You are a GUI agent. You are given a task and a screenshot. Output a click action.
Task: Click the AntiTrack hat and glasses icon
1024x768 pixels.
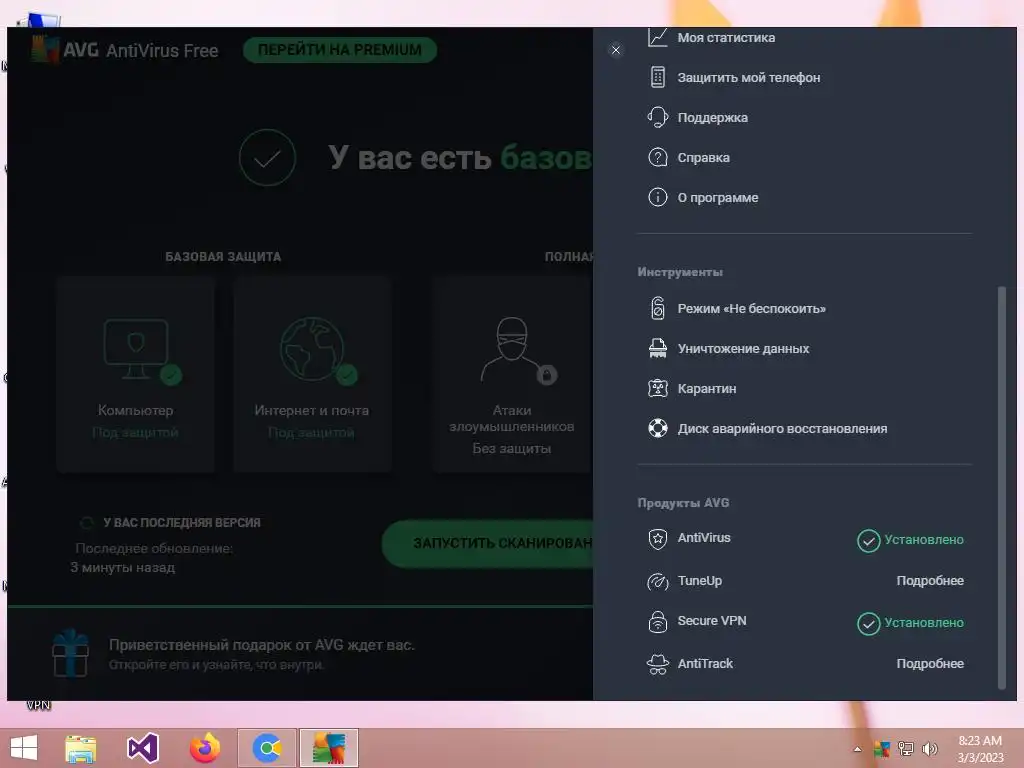658,664
